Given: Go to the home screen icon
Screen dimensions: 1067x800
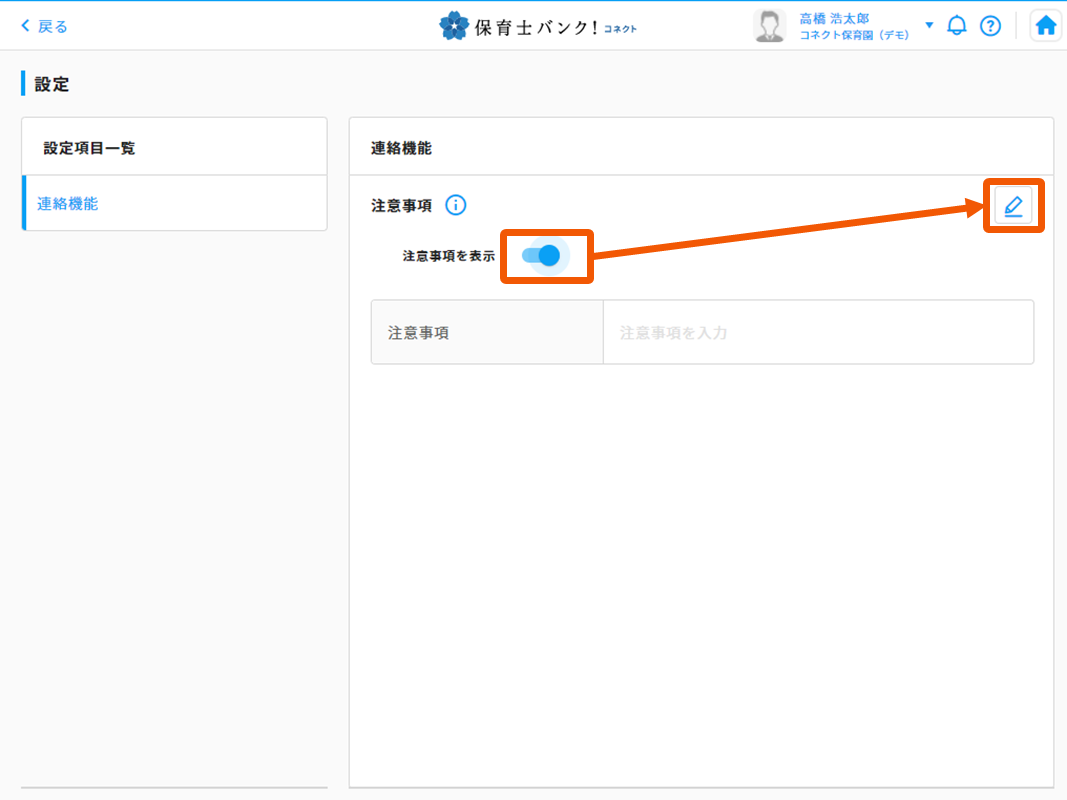Looking at the screenshot, I should point(1046,26).
